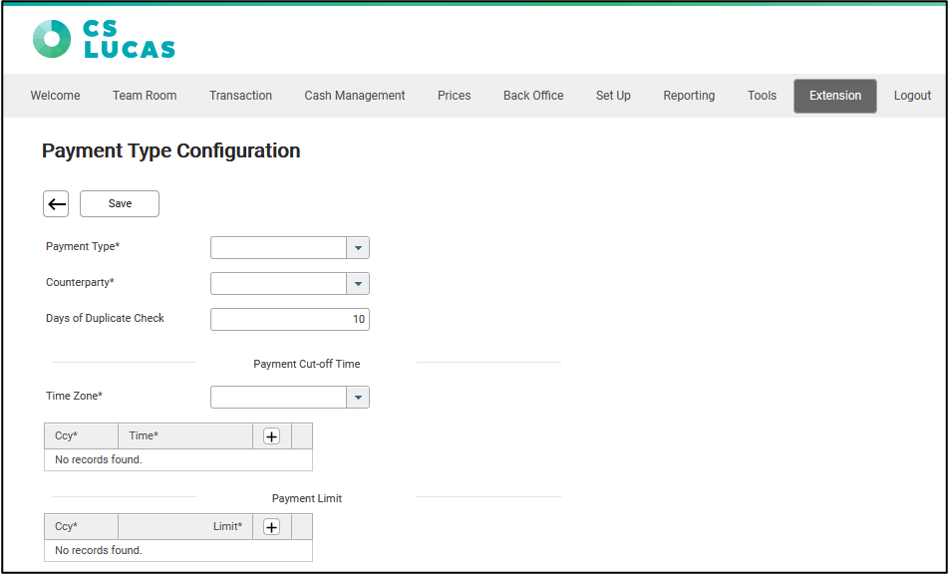Screen dimensions: 950x575
Task: Open the Time Zone dropdown
Action: (358, 398)
